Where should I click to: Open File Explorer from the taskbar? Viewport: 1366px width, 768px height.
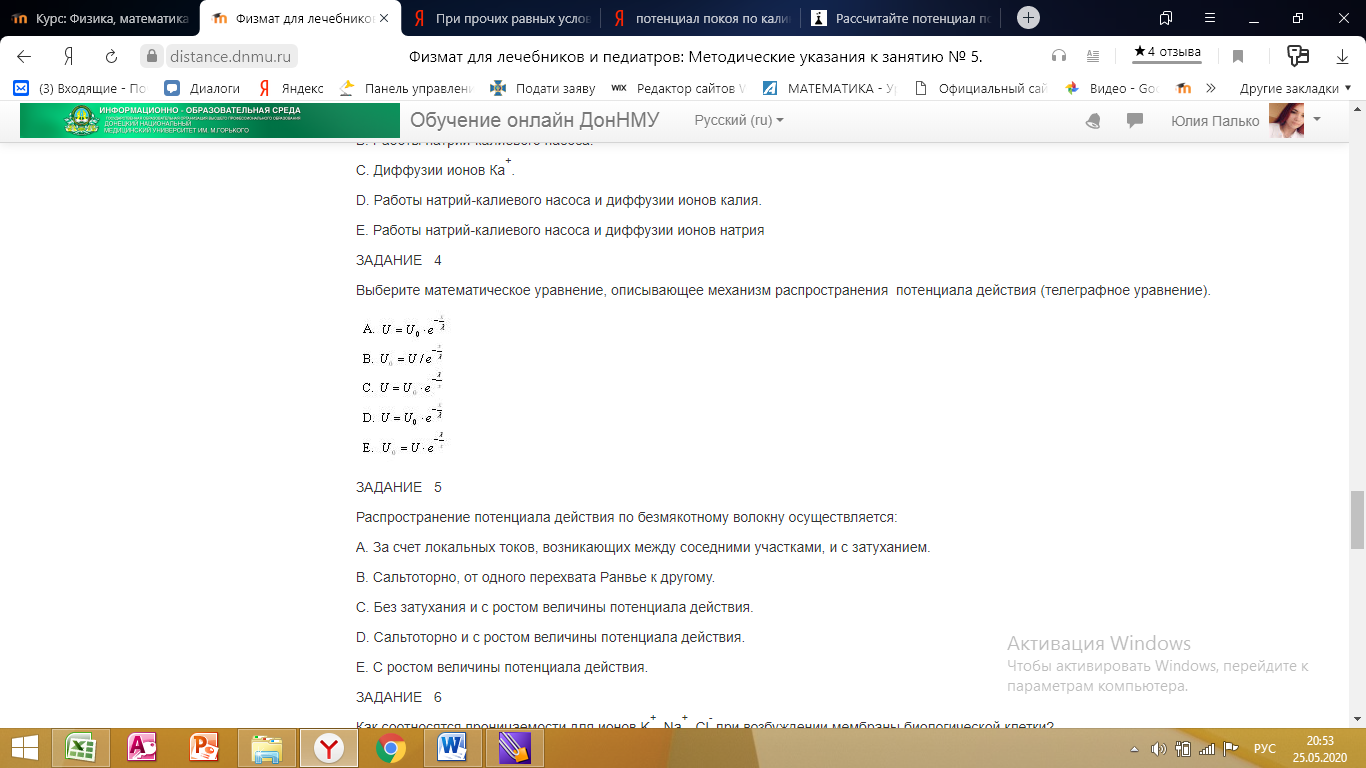[266, 748]
